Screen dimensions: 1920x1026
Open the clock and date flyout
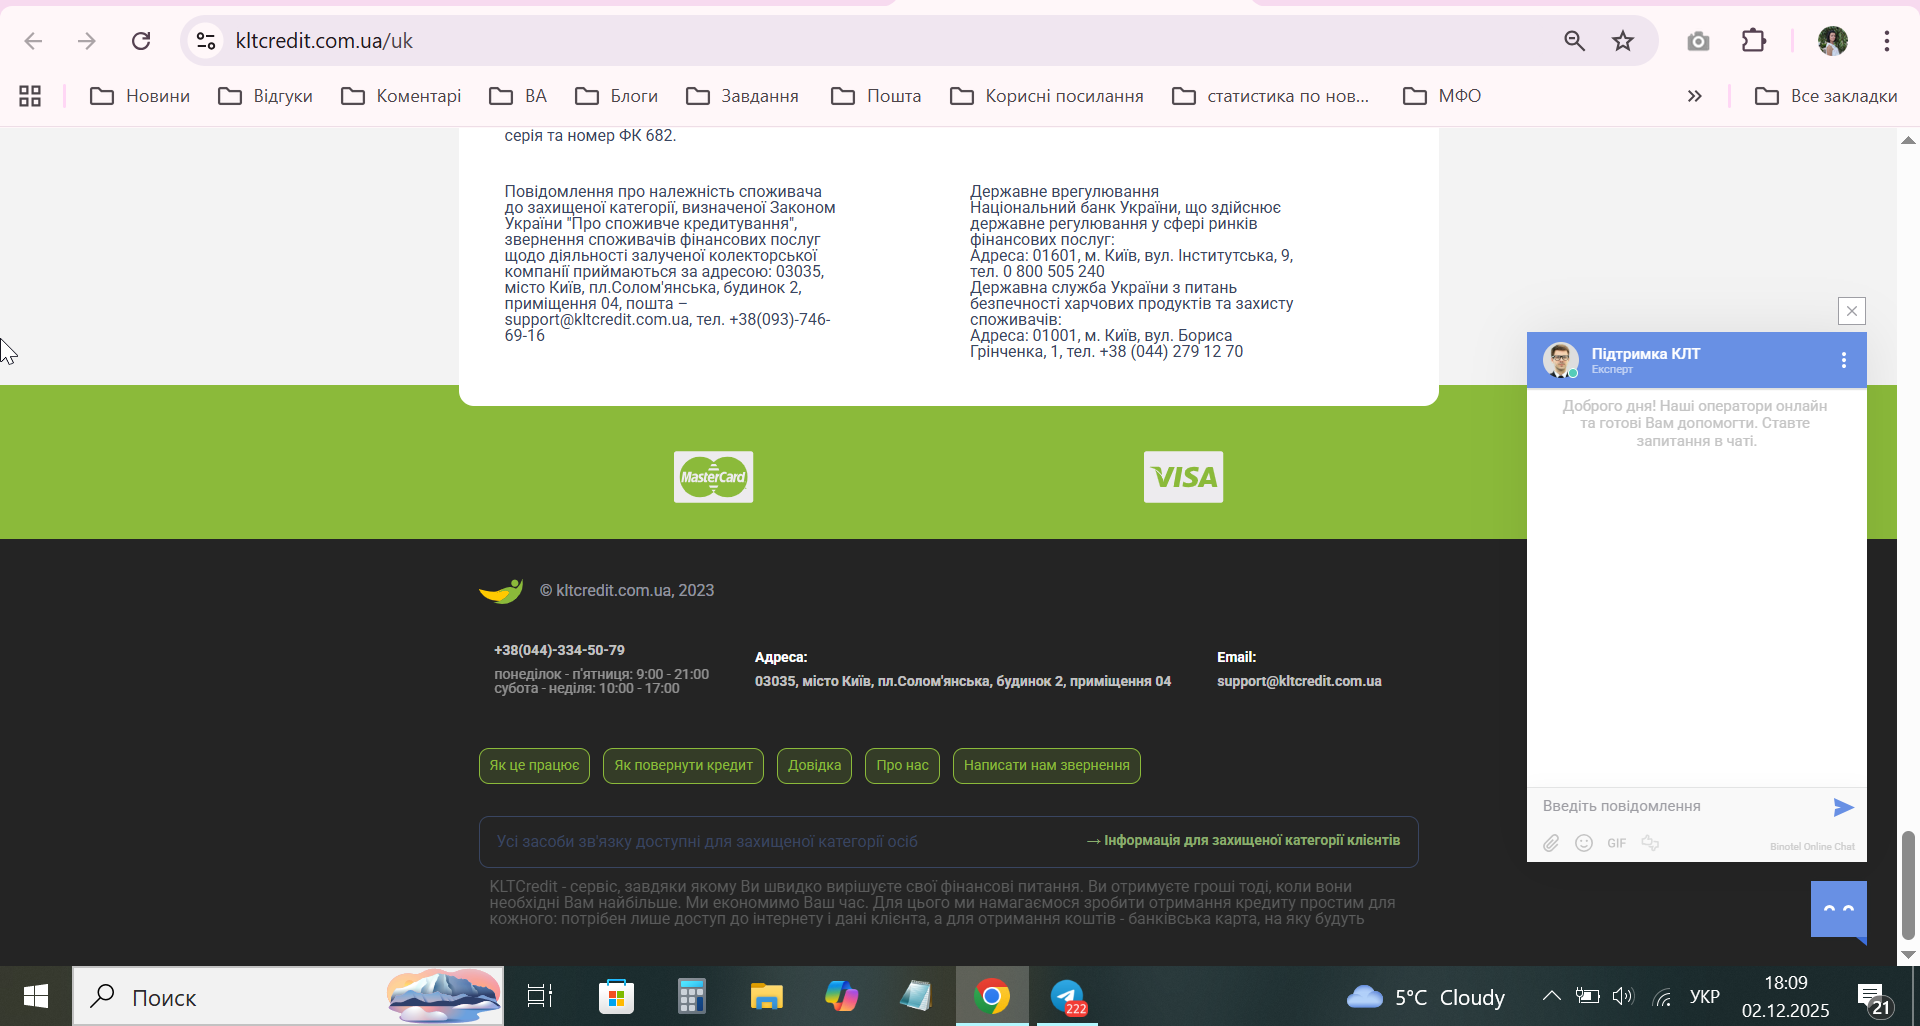coord(1785,996)
